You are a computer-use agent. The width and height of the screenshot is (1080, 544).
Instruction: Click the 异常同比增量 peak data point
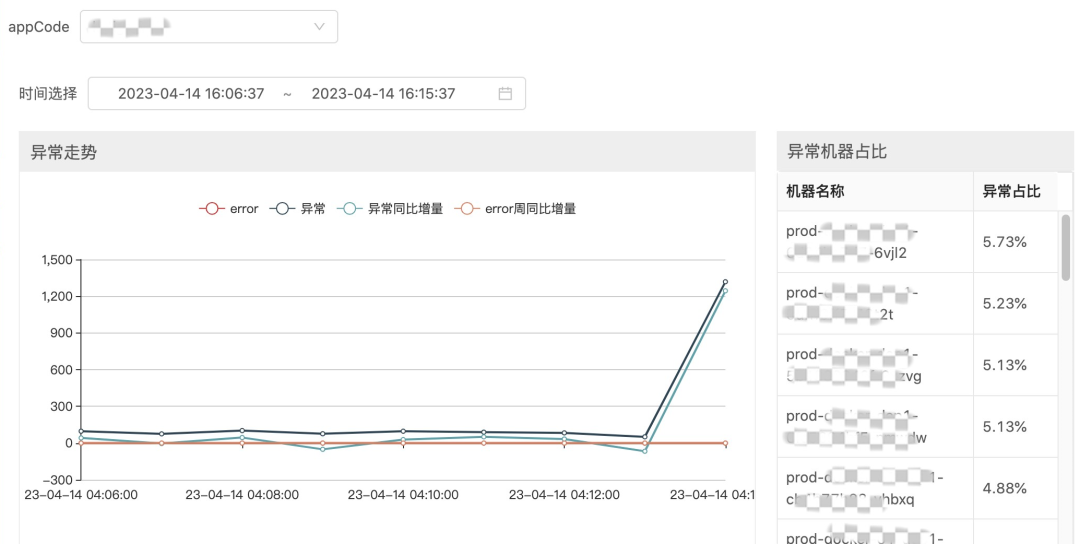pyautogui.click(x=725, y=291)
